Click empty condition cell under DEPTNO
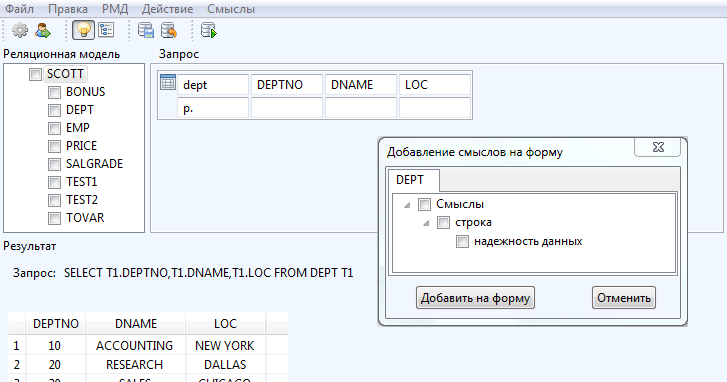 click(x=287, y=108)
